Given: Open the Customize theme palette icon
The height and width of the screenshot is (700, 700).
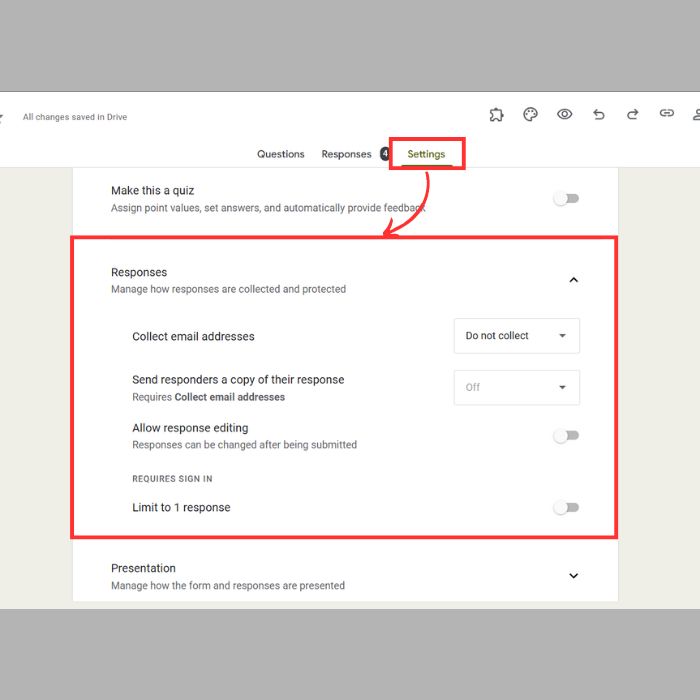Looking at the screenshot, I should [x=530, y=115].
